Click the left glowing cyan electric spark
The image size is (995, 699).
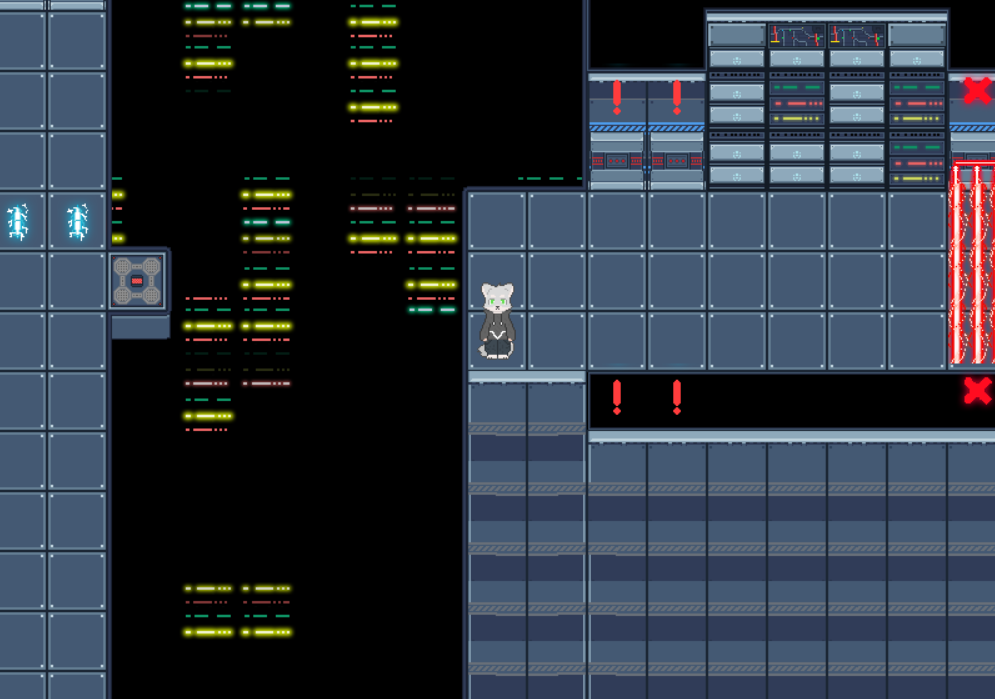(18, 222)
